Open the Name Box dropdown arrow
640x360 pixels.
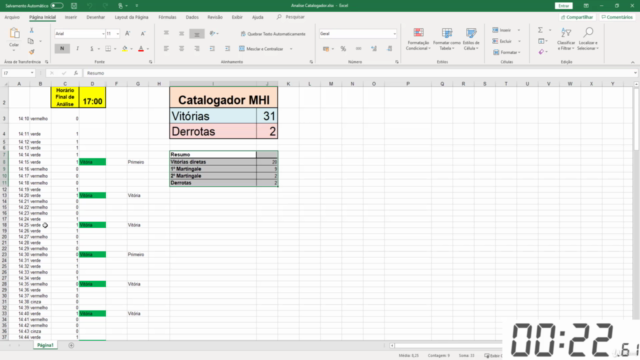click(x=32, y=73)
